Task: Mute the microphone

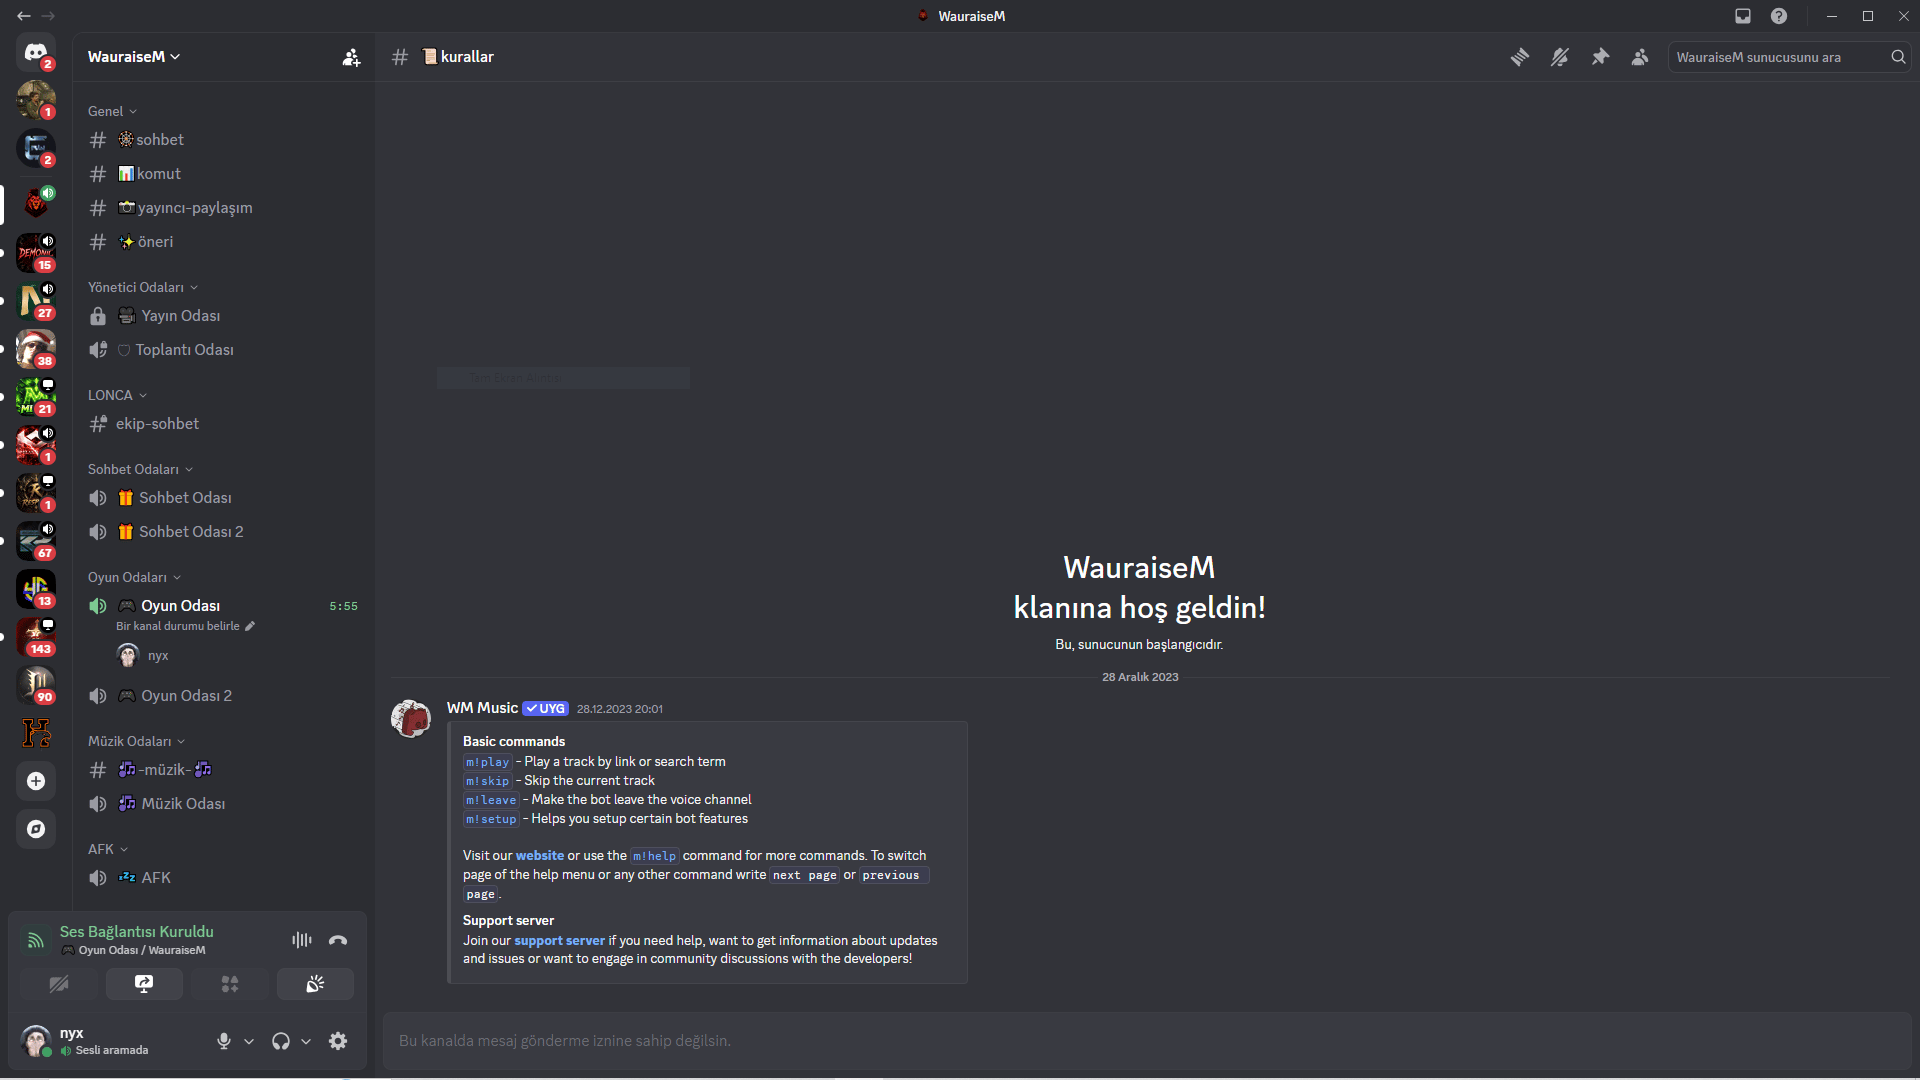Action: point(224,1041)
